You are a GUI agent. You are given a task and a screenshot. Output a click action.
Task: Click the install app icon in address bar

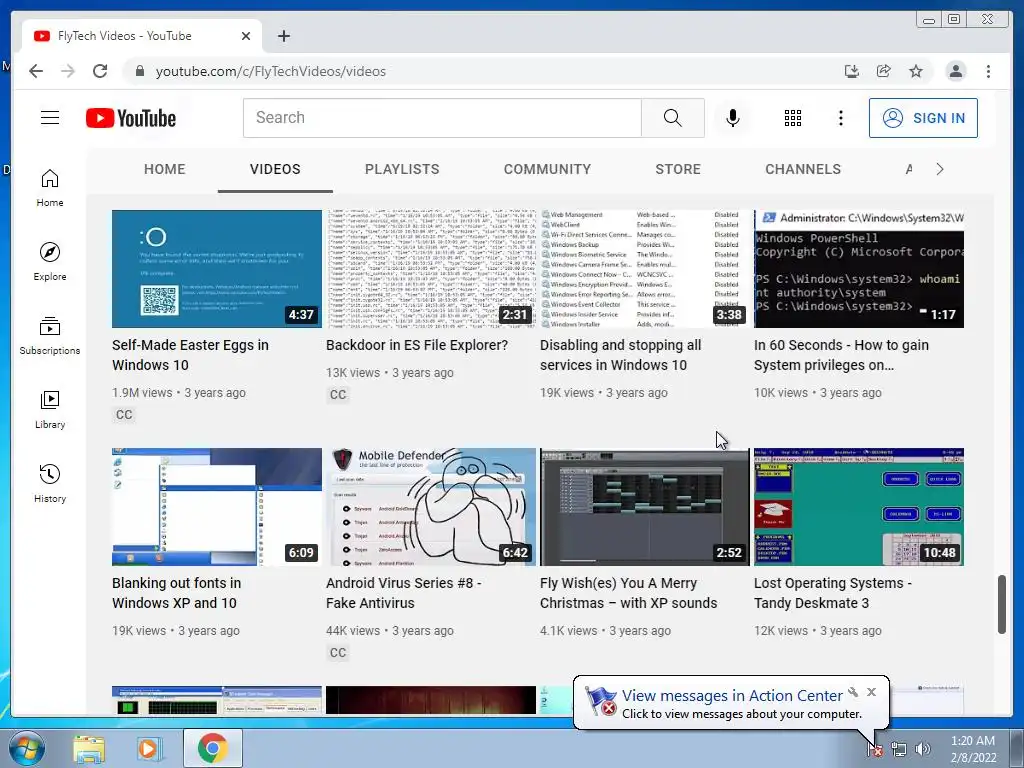click(852, 71)
